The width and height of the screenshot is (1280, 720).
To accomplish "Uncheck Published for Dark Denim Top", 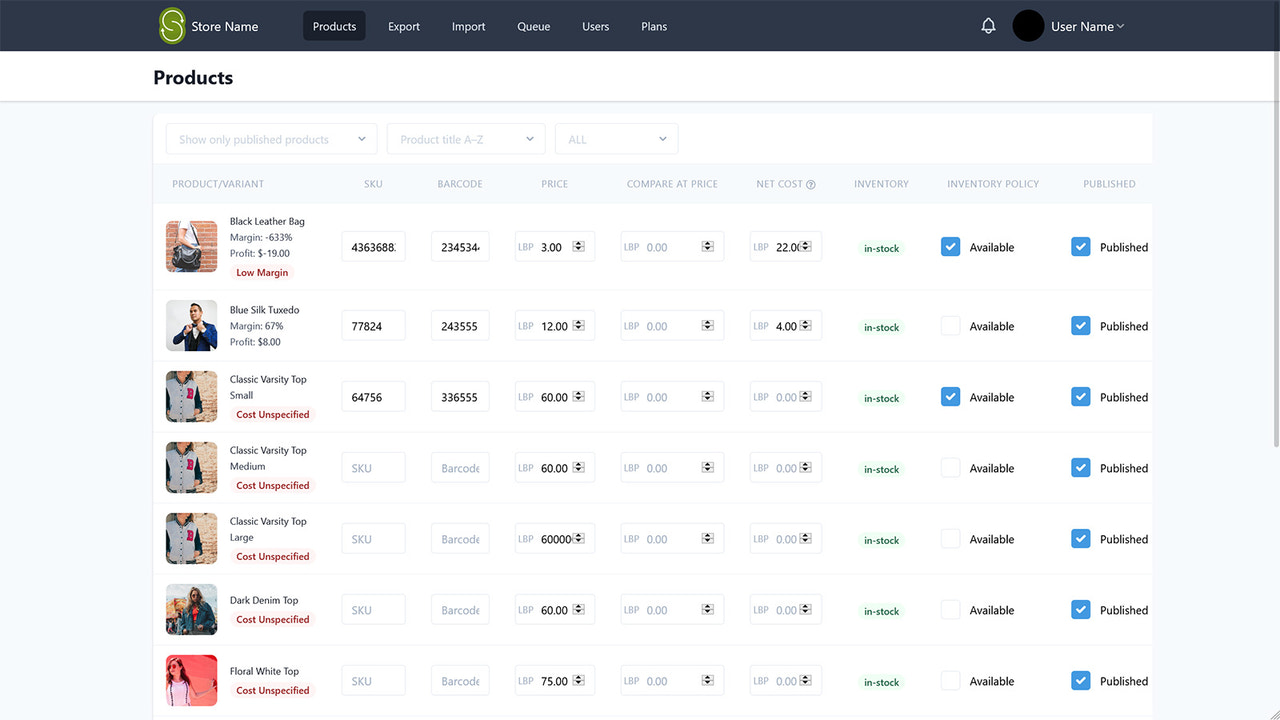I will click(1080, 609).
